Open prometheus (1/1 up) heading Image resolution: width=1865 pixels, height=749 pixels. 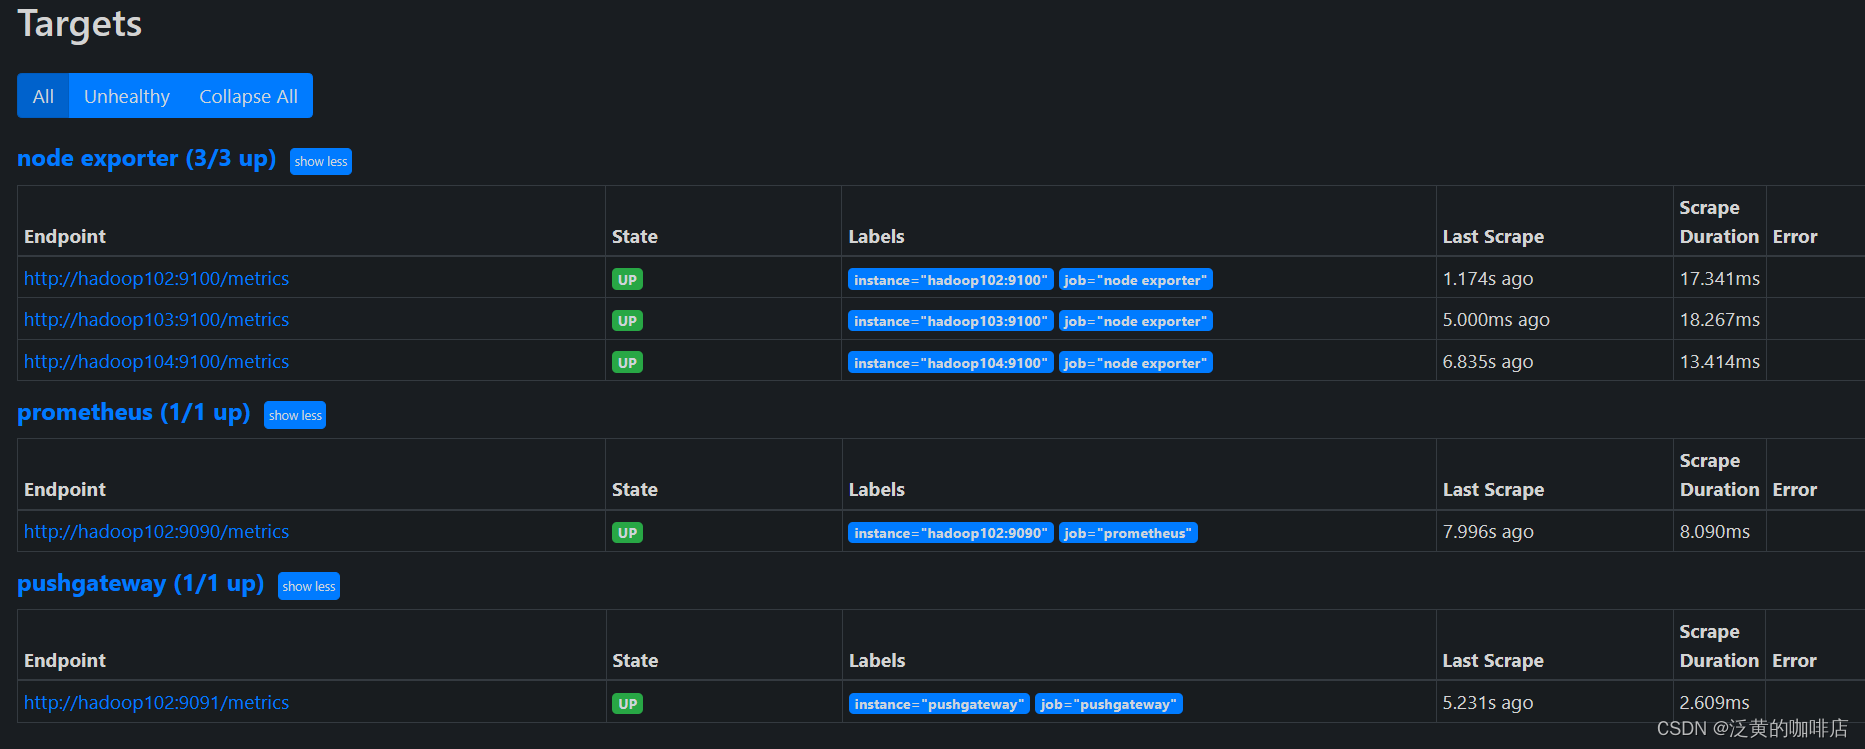(133, 413)
